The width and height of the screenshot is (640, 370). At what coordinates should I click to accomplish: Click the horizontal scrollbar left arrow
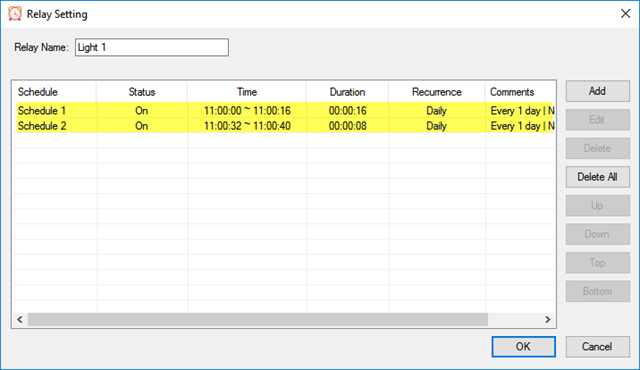pyautogui.click(x=20, y=319)
